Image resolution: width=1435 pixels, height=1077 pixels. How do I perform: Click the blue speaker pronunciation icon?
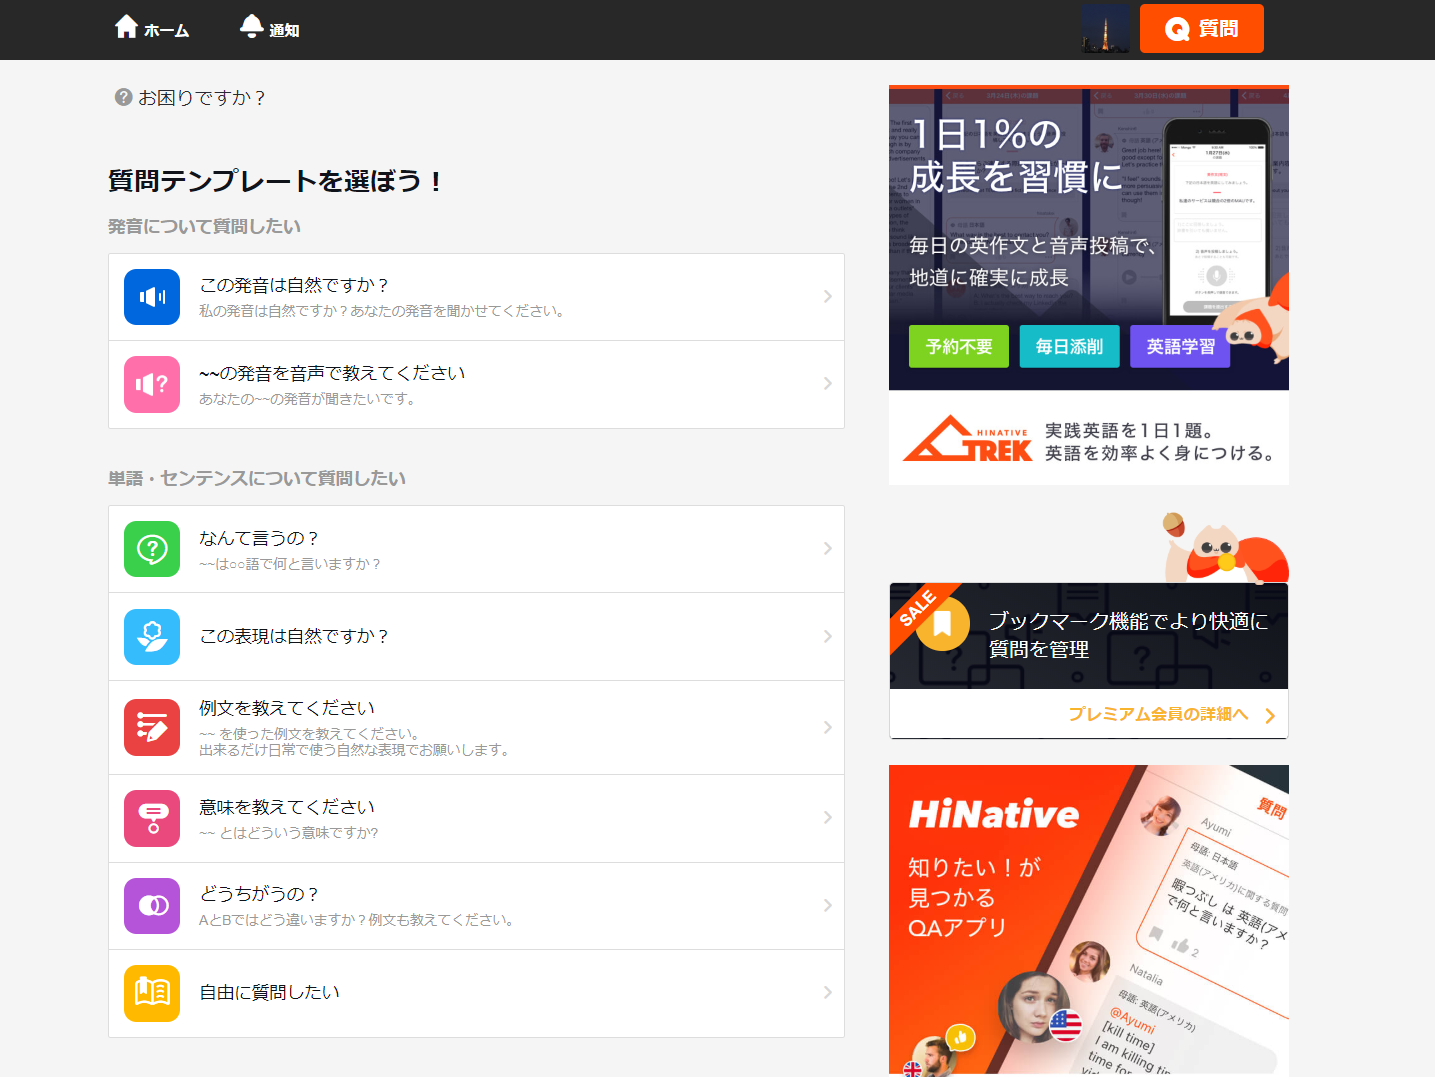tap(152, 297)
